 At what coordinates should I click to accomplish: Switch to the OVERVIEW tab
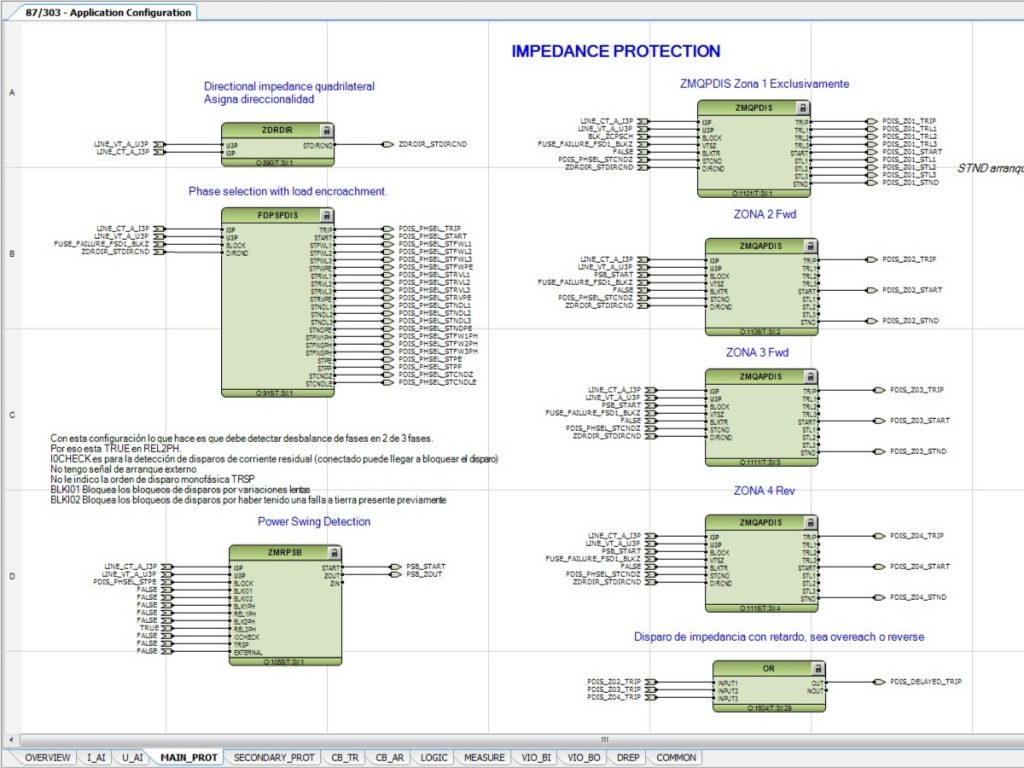click(x=48, y=758)
